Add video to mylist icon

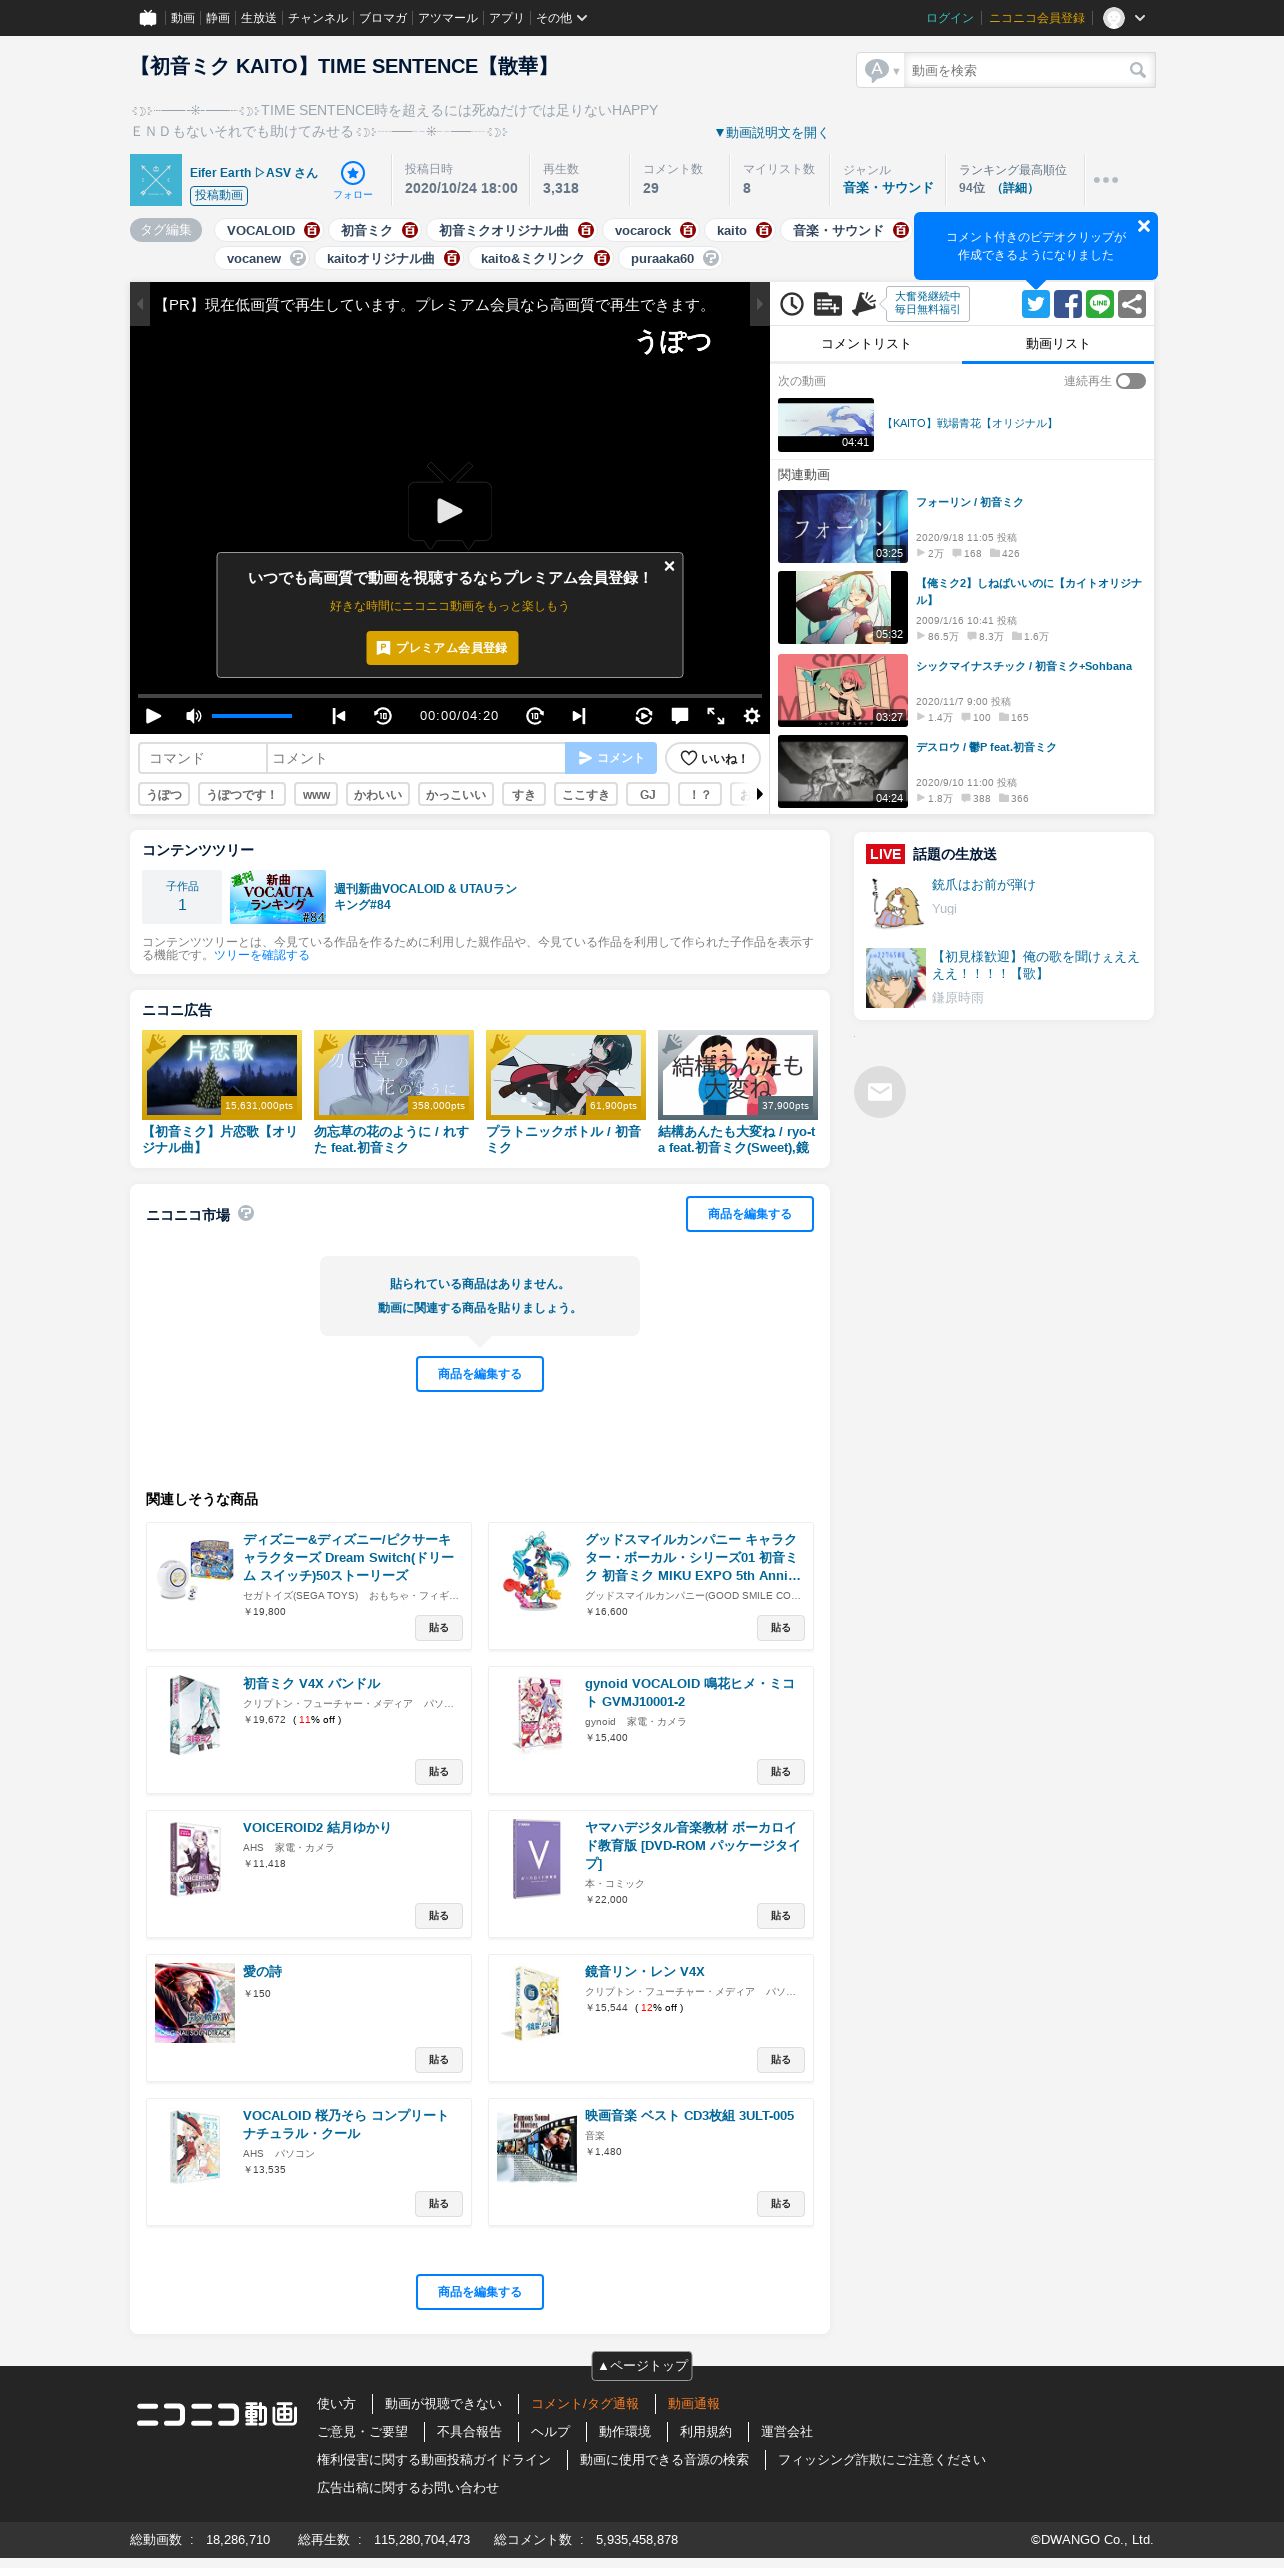point(828,304)
